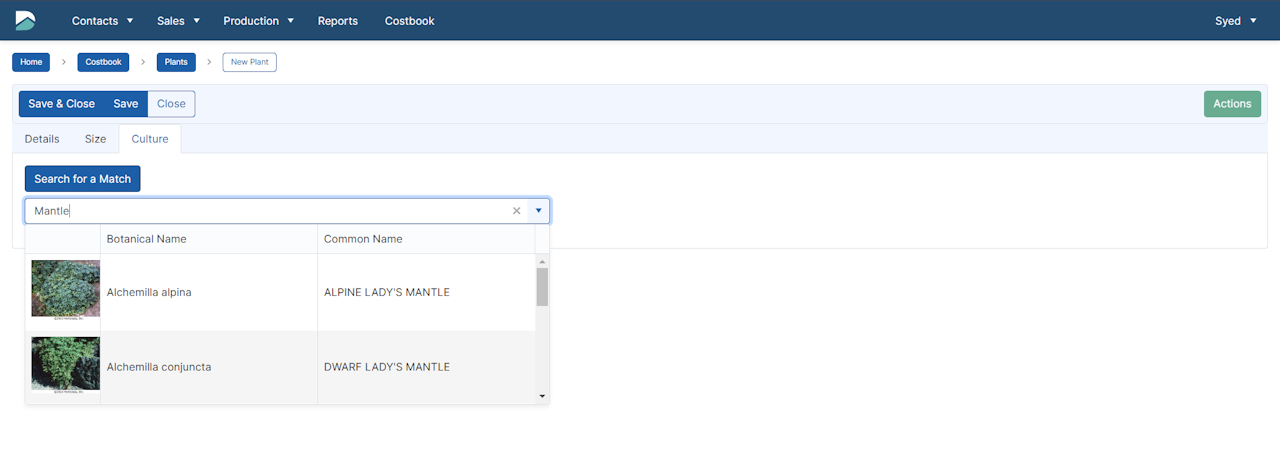
Task: Expand the plant search dropdown arrow
Action: pos(538,211)
